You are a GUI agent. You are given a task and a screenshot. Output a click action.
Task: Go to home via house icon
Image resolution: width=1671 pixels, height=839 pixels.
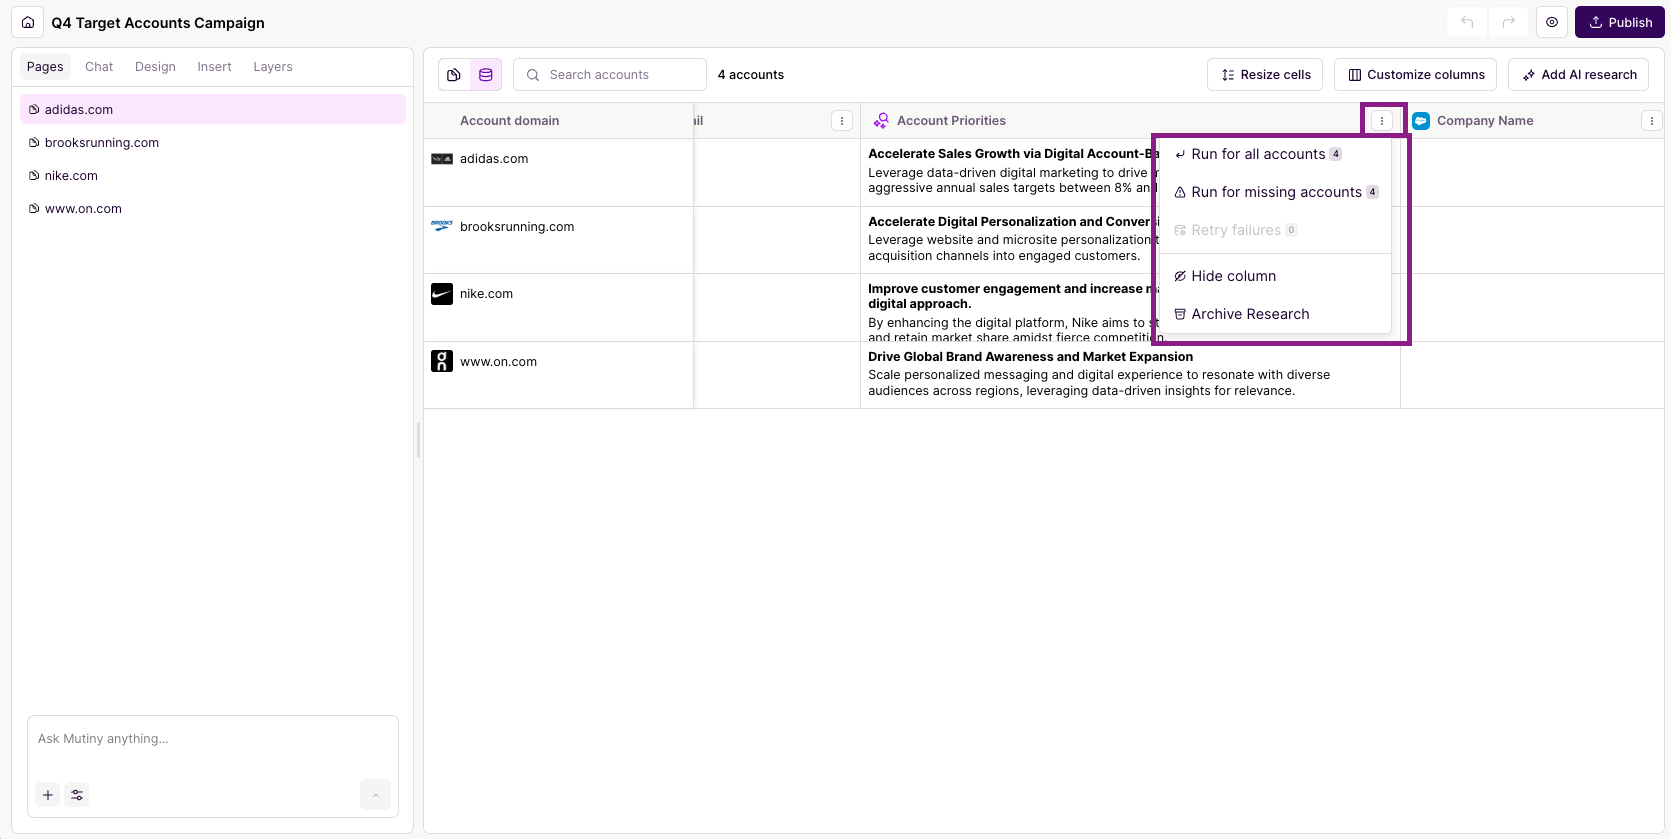(x=28, y=22)
